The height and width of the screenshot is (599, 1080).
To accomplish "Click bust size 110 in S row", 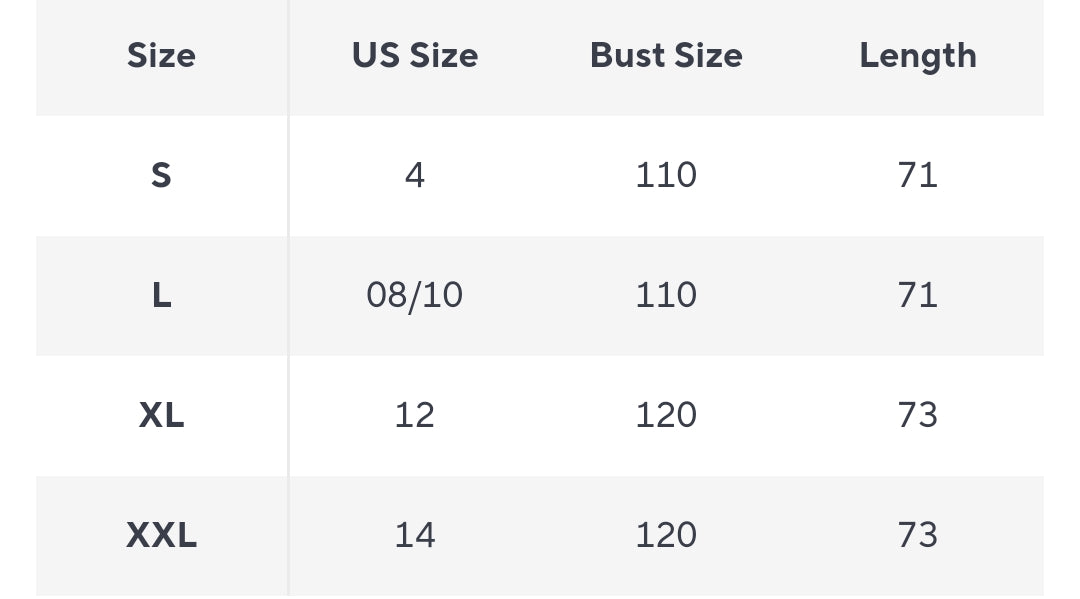I will [x=666, y=176].
